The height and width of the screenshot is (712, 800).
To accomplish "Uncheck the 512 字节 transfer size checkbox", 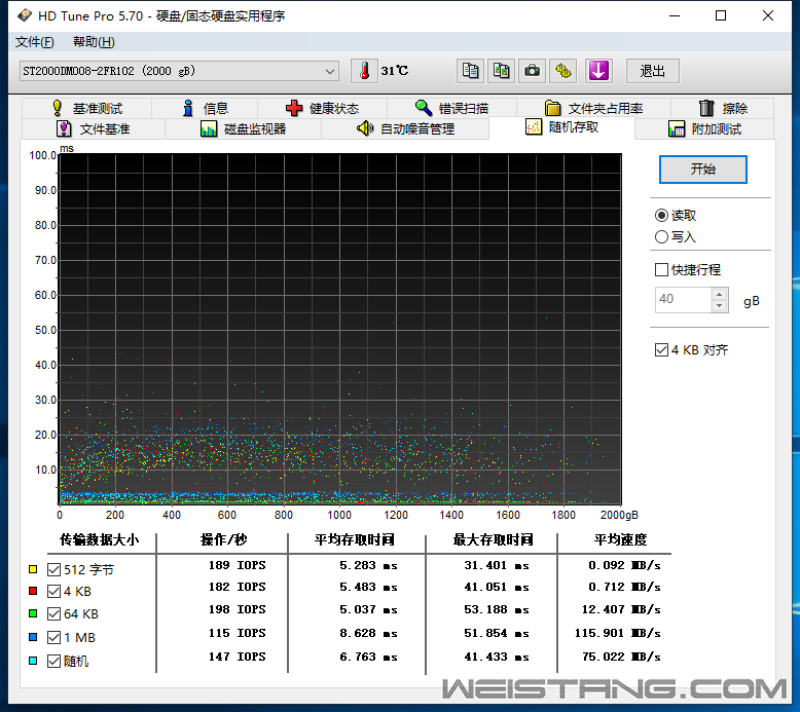I will point(54,570).
